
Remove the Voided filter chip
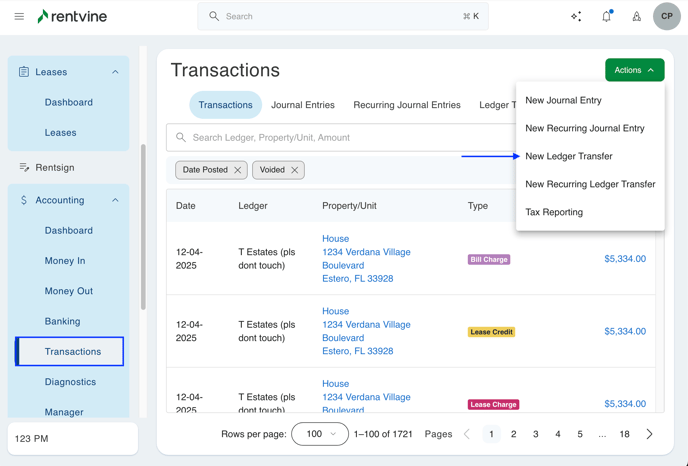tap(295, 170)
